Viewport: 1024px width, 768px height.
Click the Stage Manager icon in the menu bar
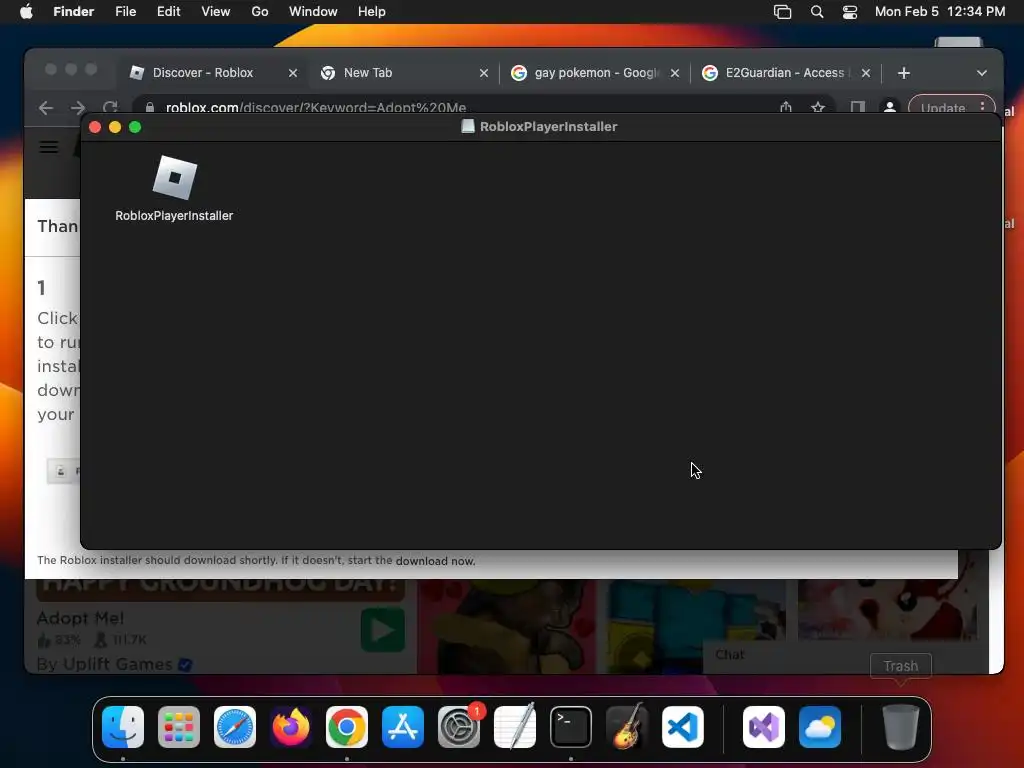pyautogui.click(x=782, y=12)
